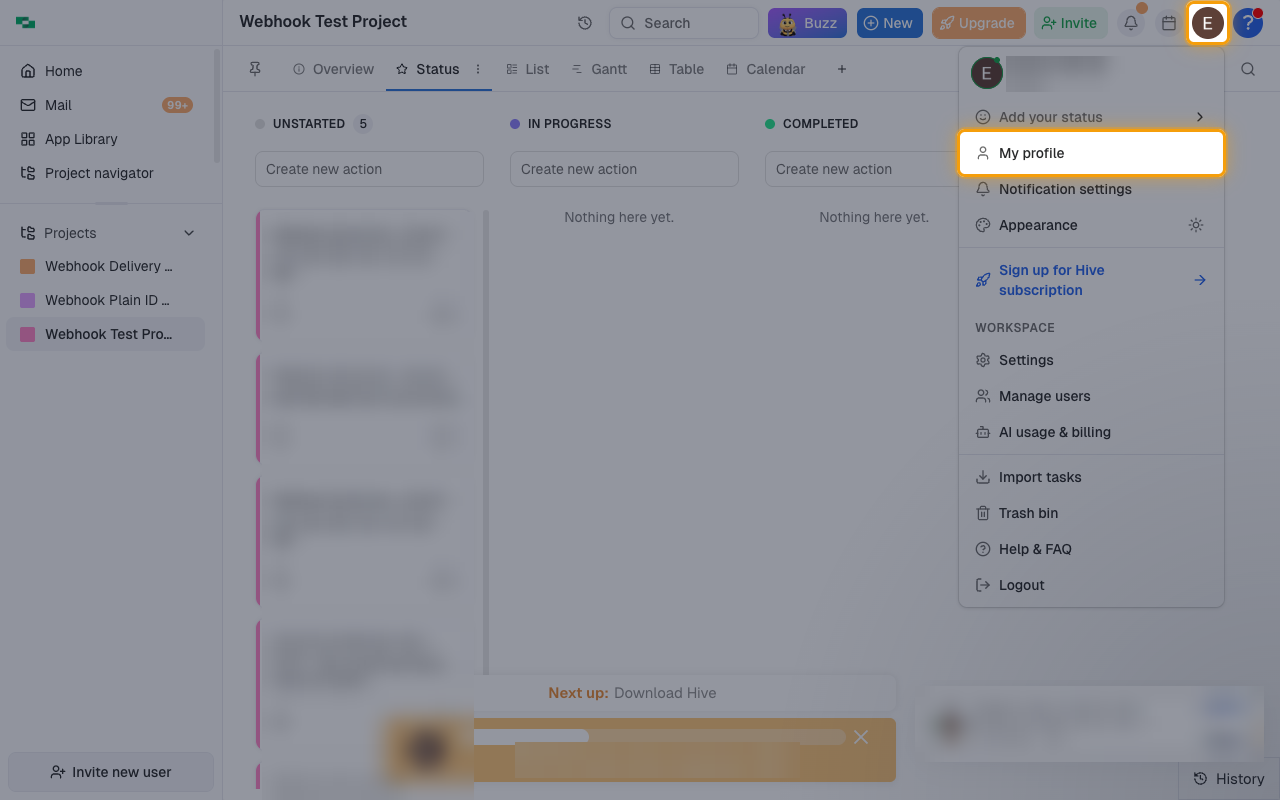1280x800 pixels.
Task: Click the Hive logo icon
Action: coord(26,23)
